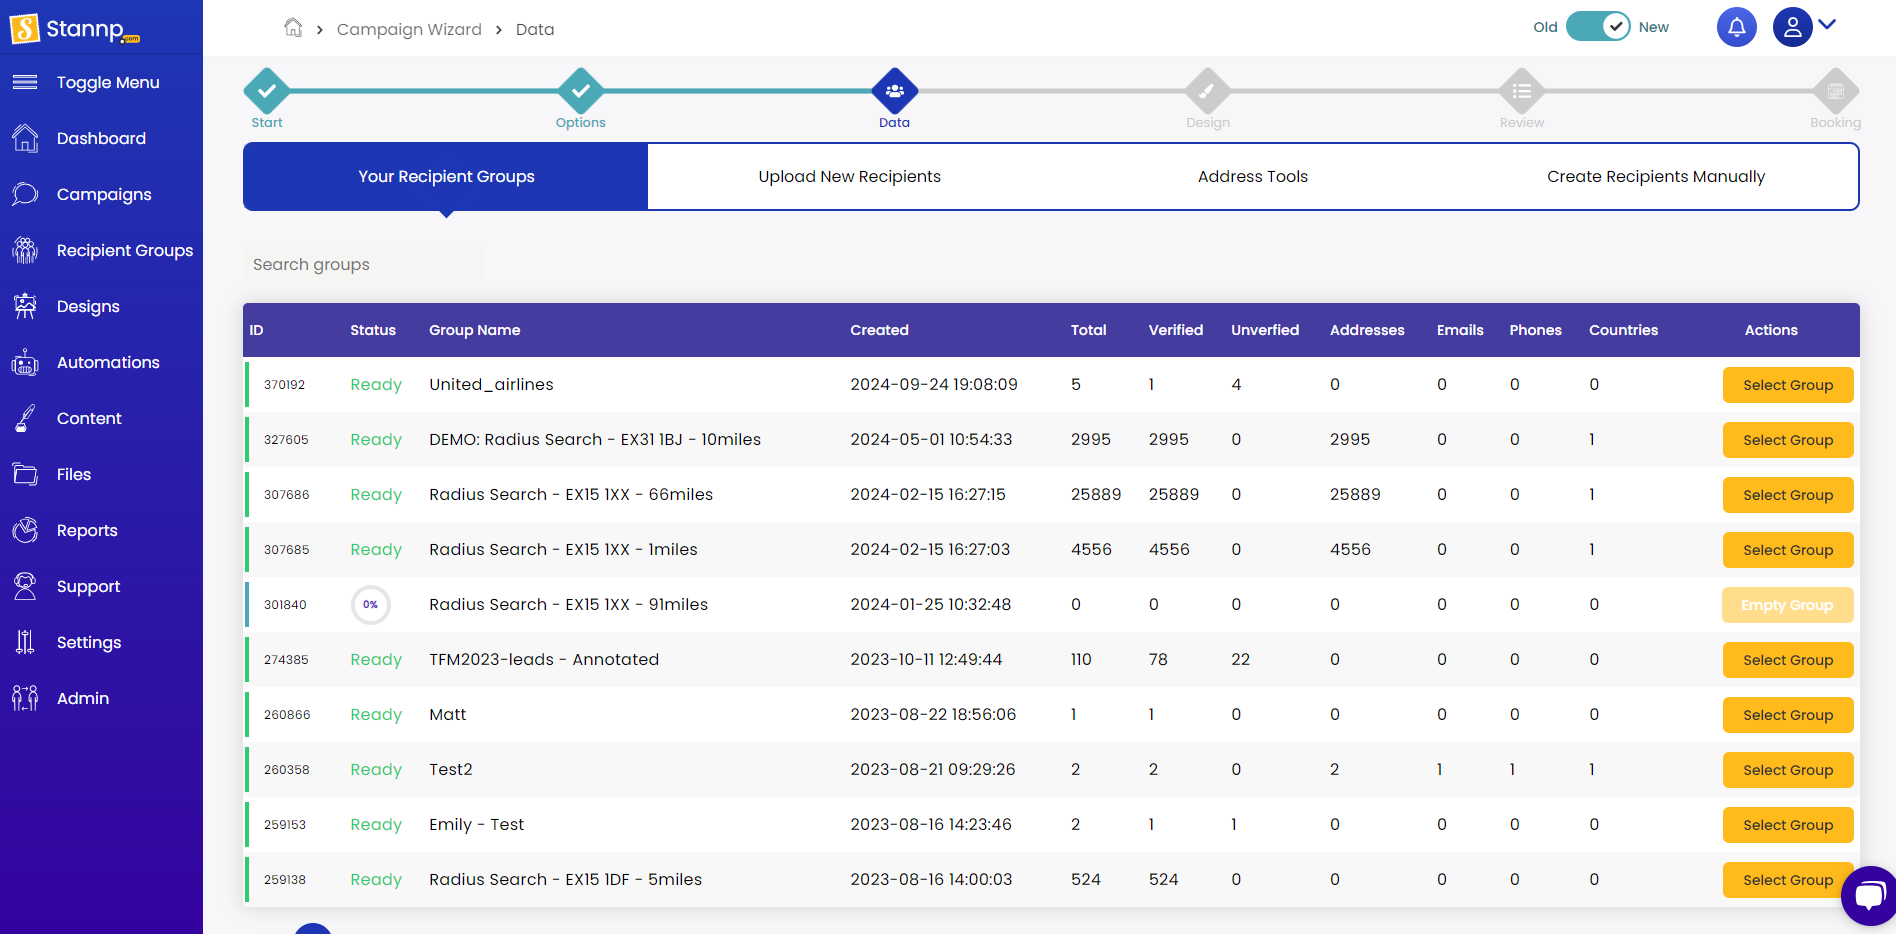The width and height of the screenshot is (1896, 934).
Task: Open Create Recipients Manually tab
Action: coord(1655,177)
